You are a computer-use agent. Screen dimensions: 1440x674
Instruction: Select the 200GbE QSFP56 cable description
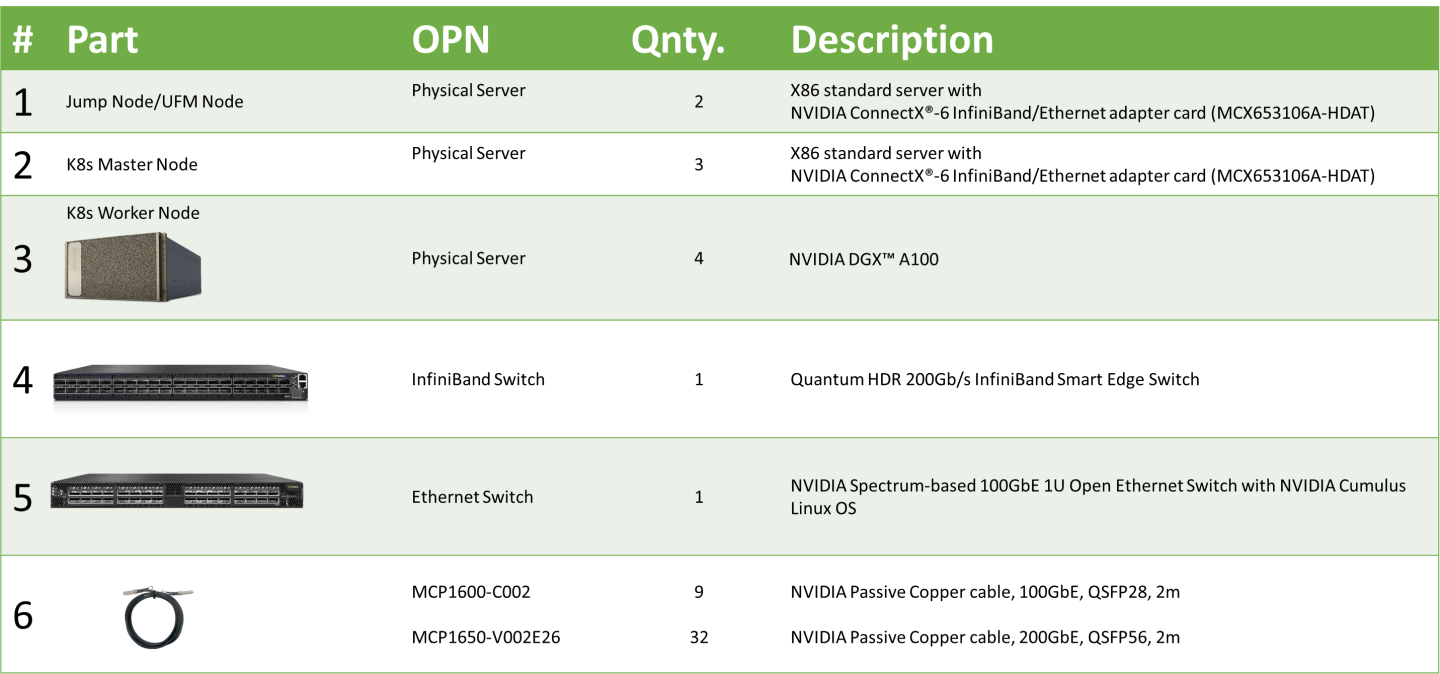(x=985, y=637)
